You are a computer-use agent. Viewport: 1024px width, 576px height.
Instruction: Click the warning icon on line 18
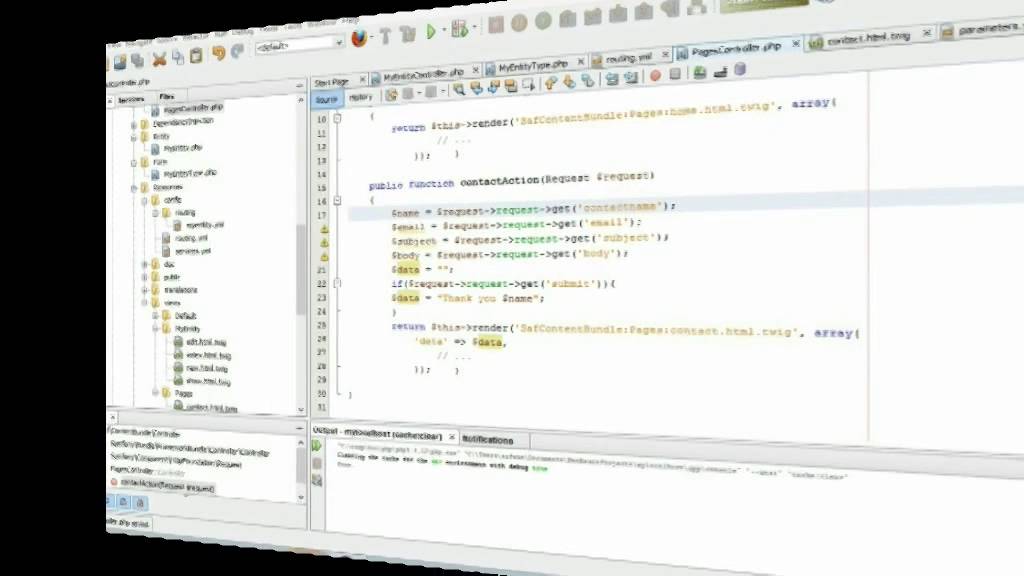(x=324, y=229)
